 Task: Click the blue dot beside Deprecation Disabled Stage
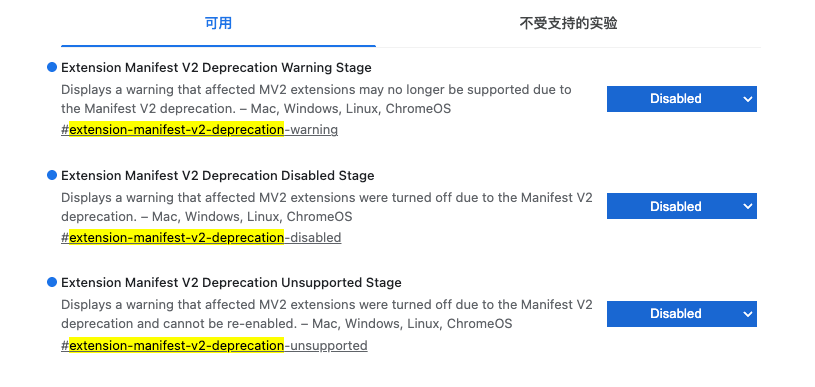click(51, 175)
